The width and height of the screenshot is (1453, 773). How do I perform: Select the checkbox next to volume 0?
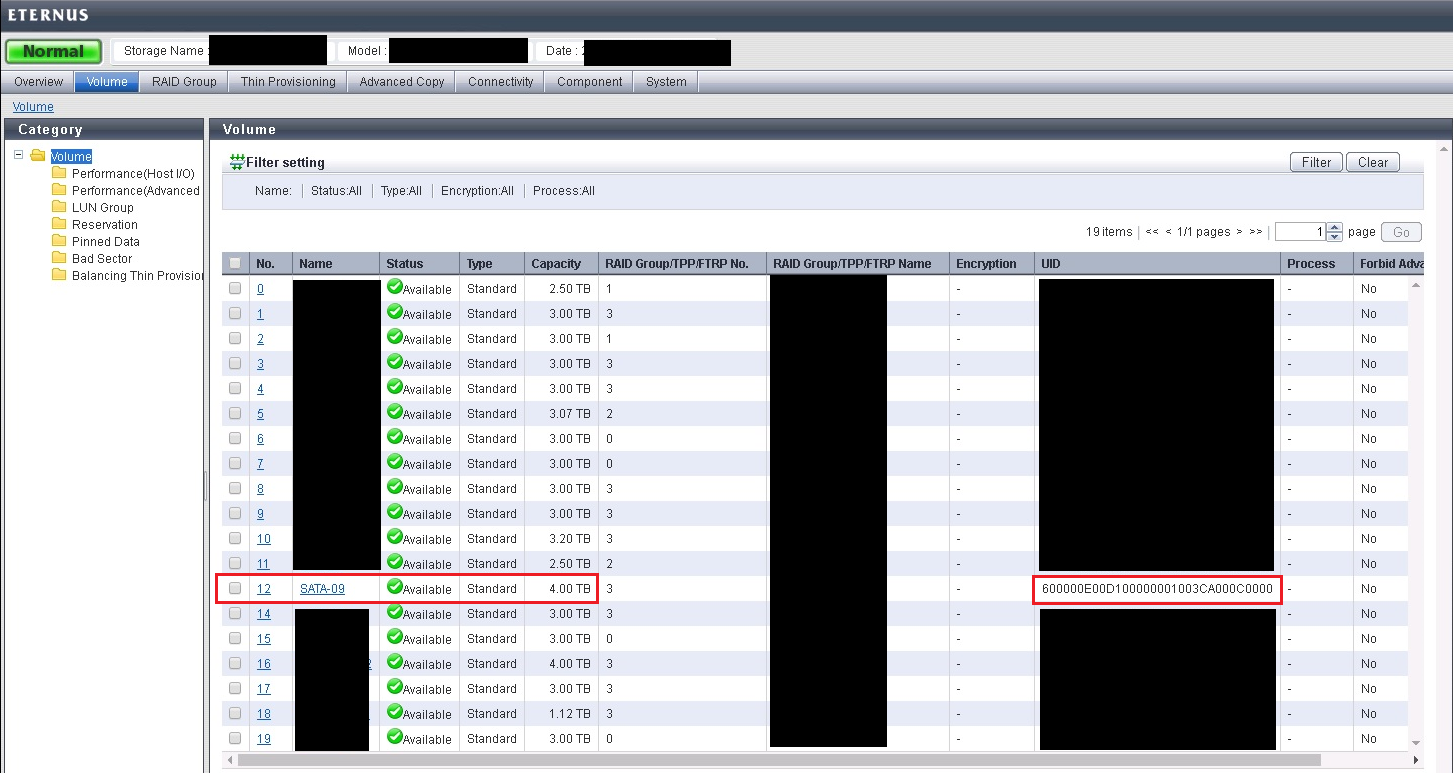coord(234,288)
